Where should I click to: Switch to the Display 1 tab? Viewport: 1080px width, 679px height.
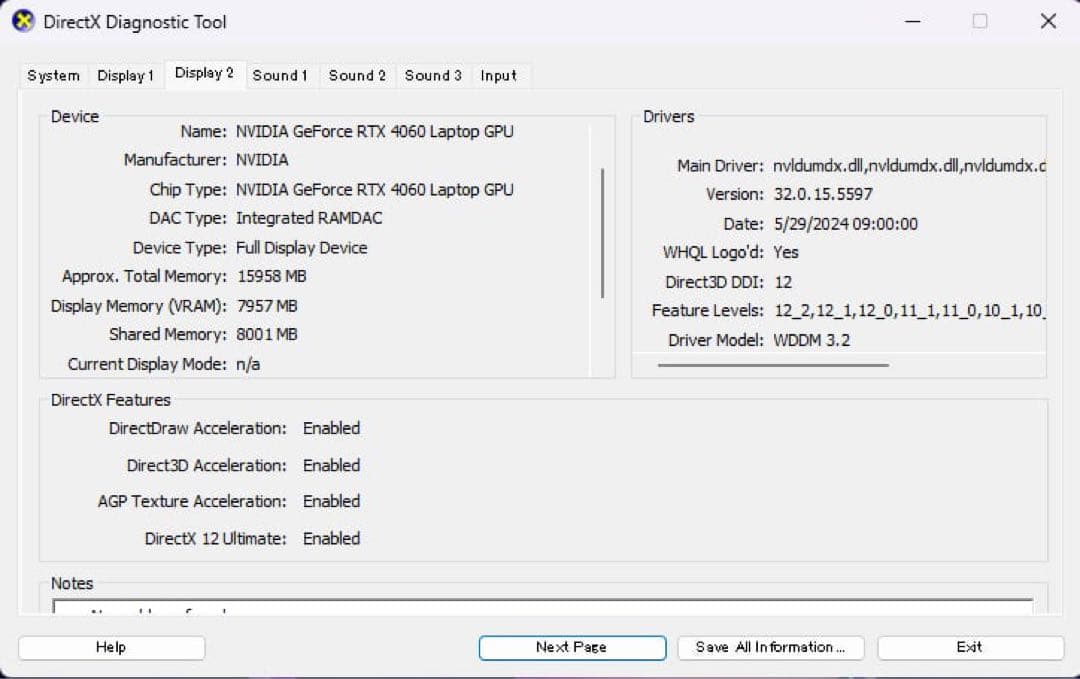click(125, 75)
